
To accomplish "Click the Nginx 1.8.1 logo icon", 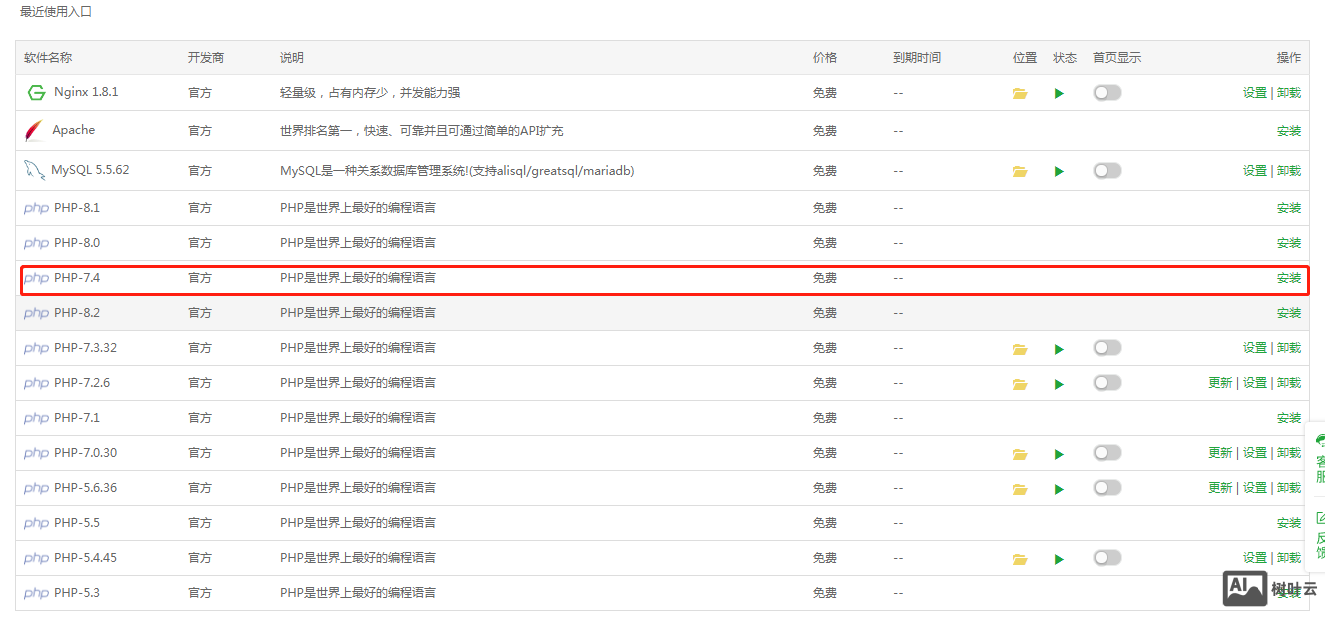I will [x=36, y=92].
